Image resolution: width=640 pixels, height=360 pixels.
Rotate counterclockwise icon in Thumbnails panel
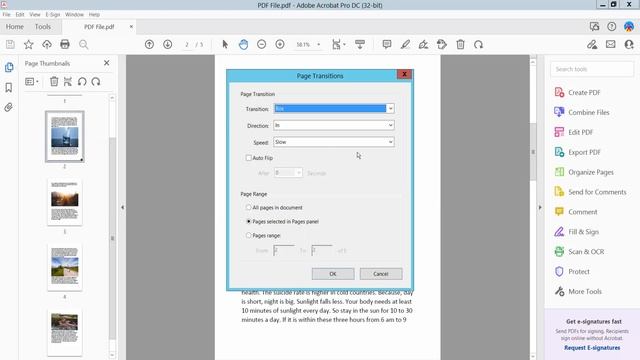[82, 82]
